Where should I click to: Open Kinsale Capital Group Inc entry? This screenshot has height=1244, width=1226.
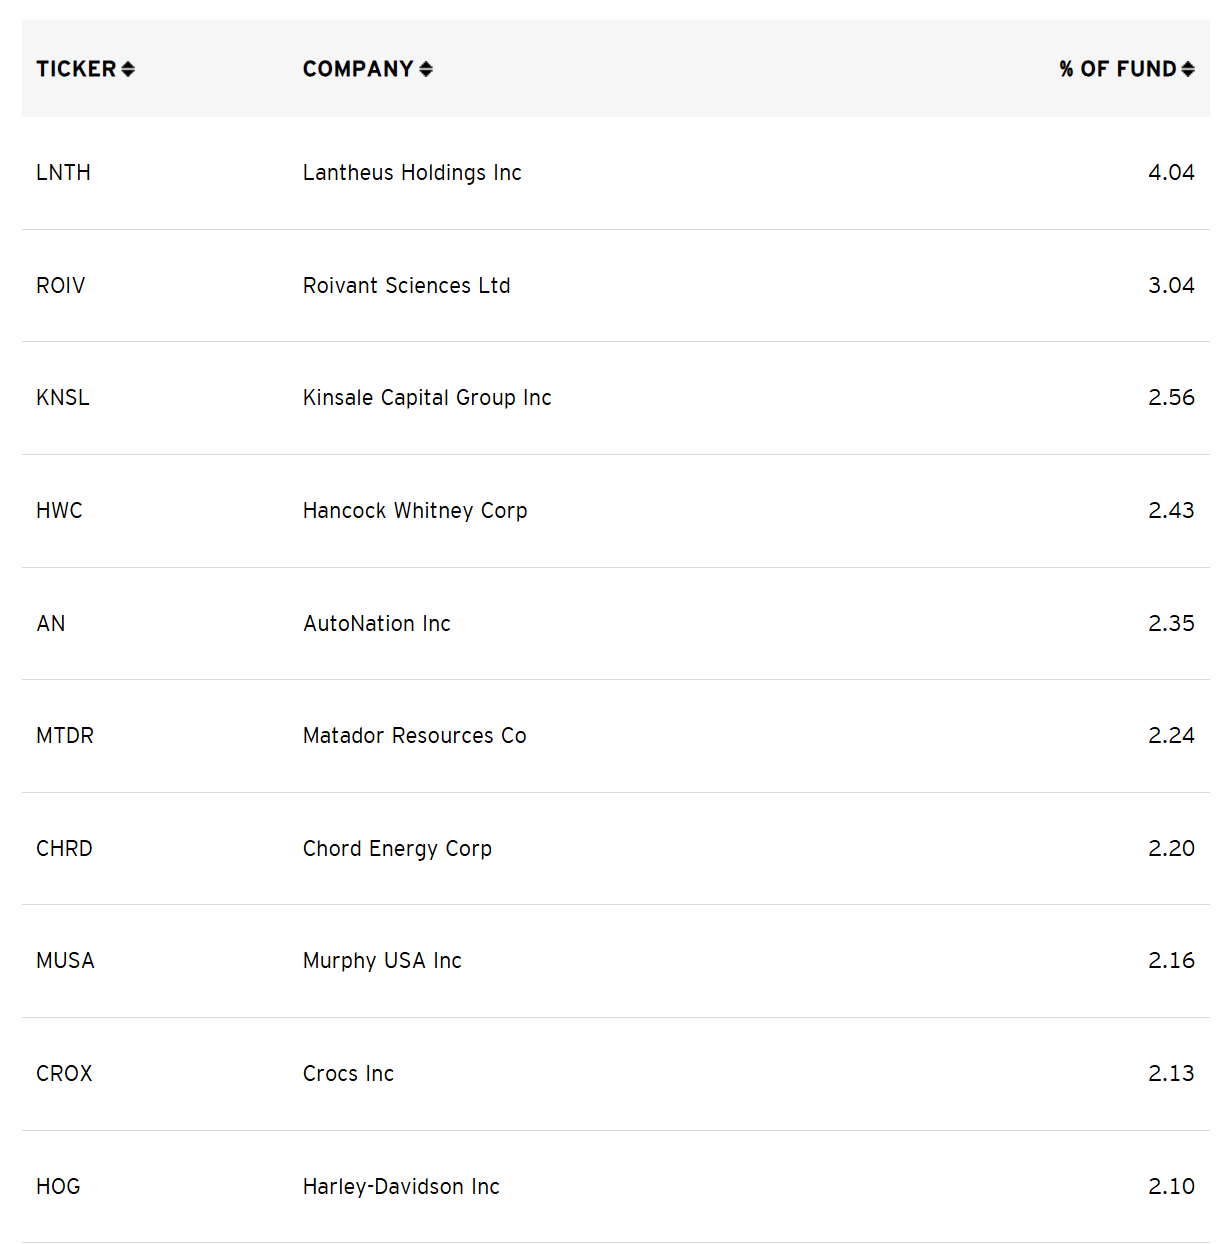427,398
